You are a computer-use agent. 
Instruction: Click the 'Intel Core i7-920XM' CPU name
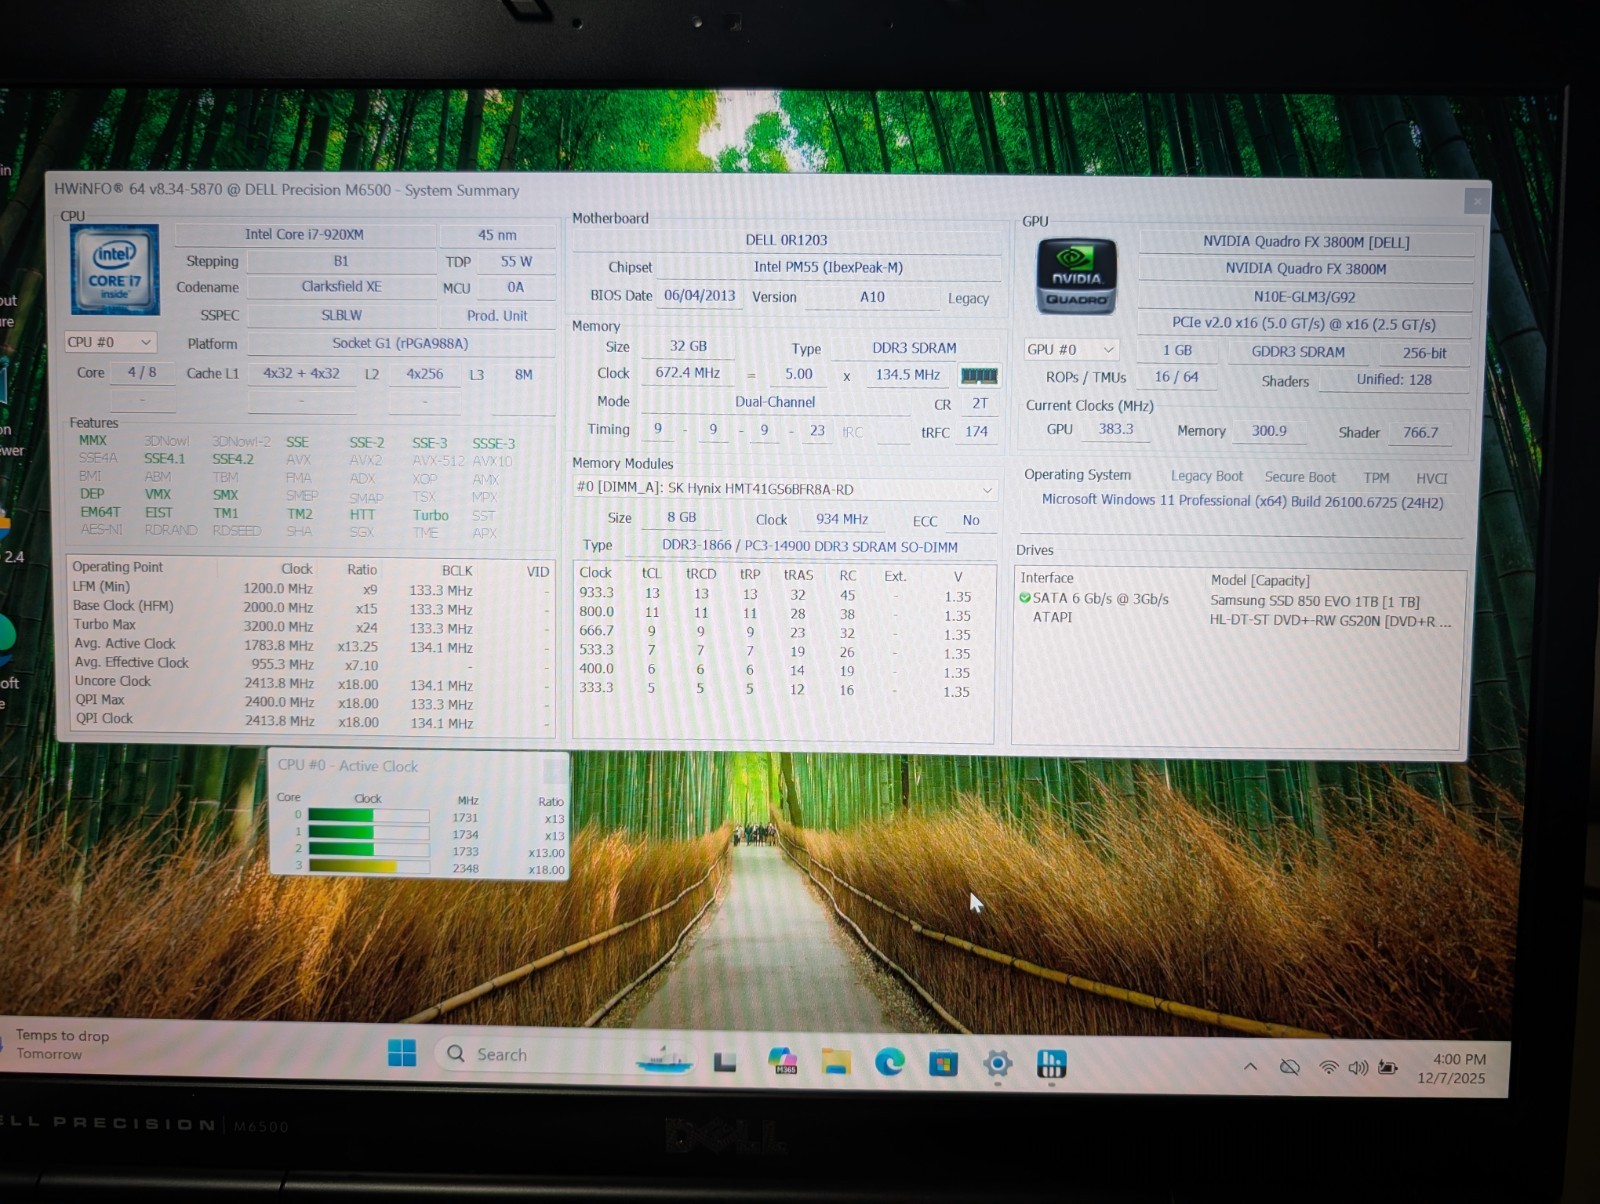[x=304, y=234]
